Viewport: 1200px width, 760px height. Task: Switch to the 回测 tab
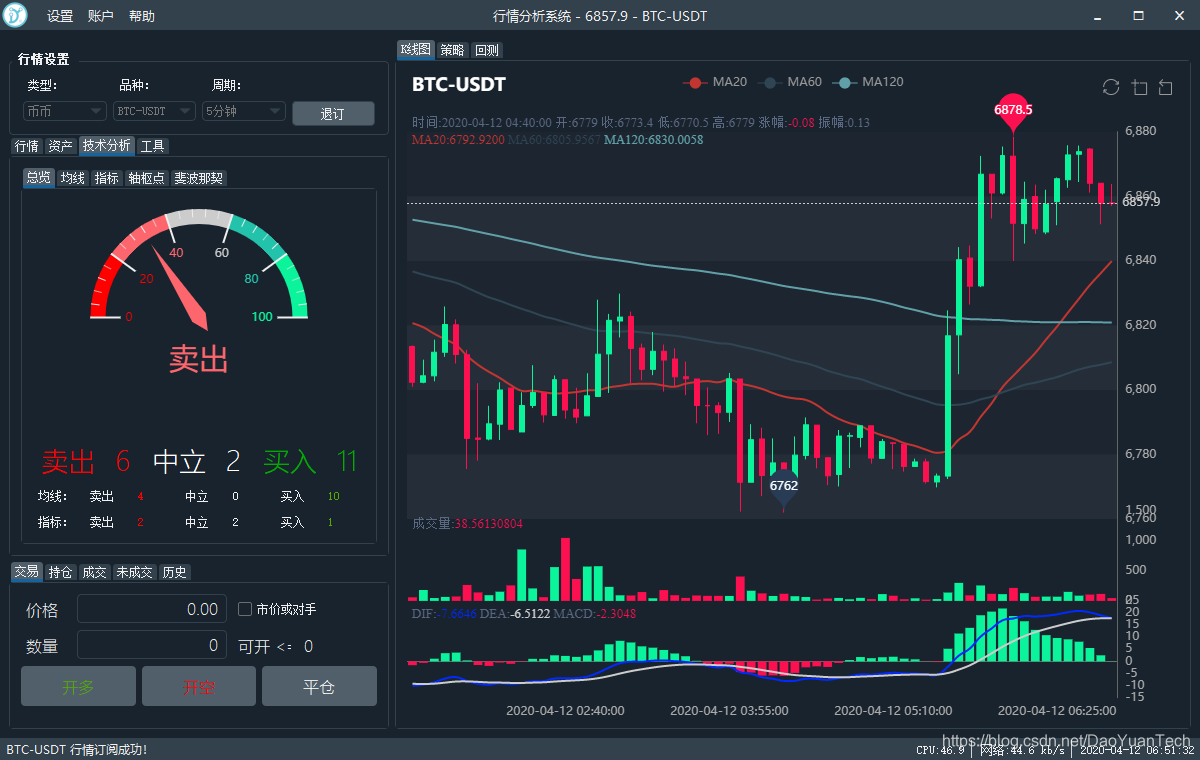click(487, 50)
